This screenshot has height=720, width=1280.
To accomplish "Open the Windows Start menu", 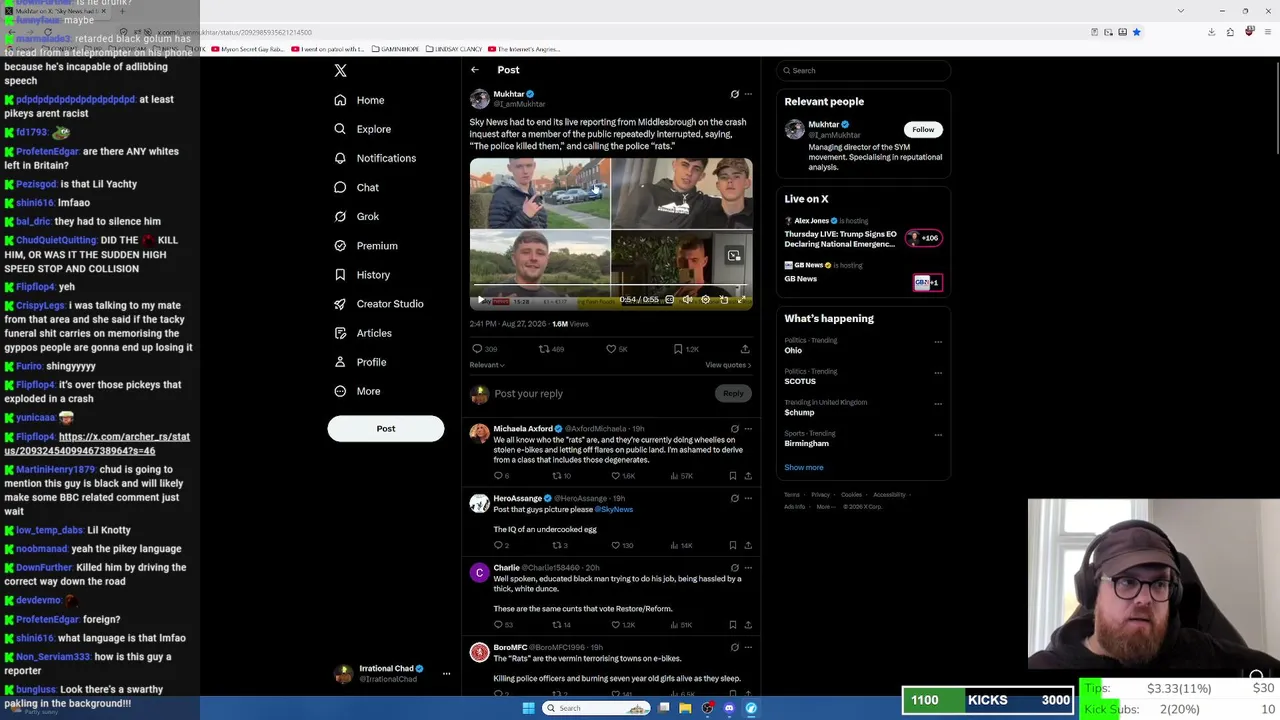I will point(528,708).
